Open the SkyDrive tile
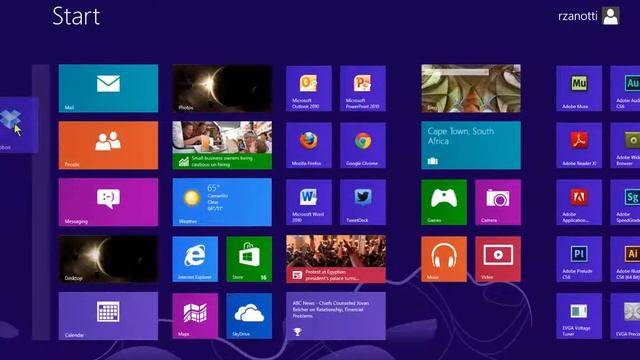 click(249, 316)
